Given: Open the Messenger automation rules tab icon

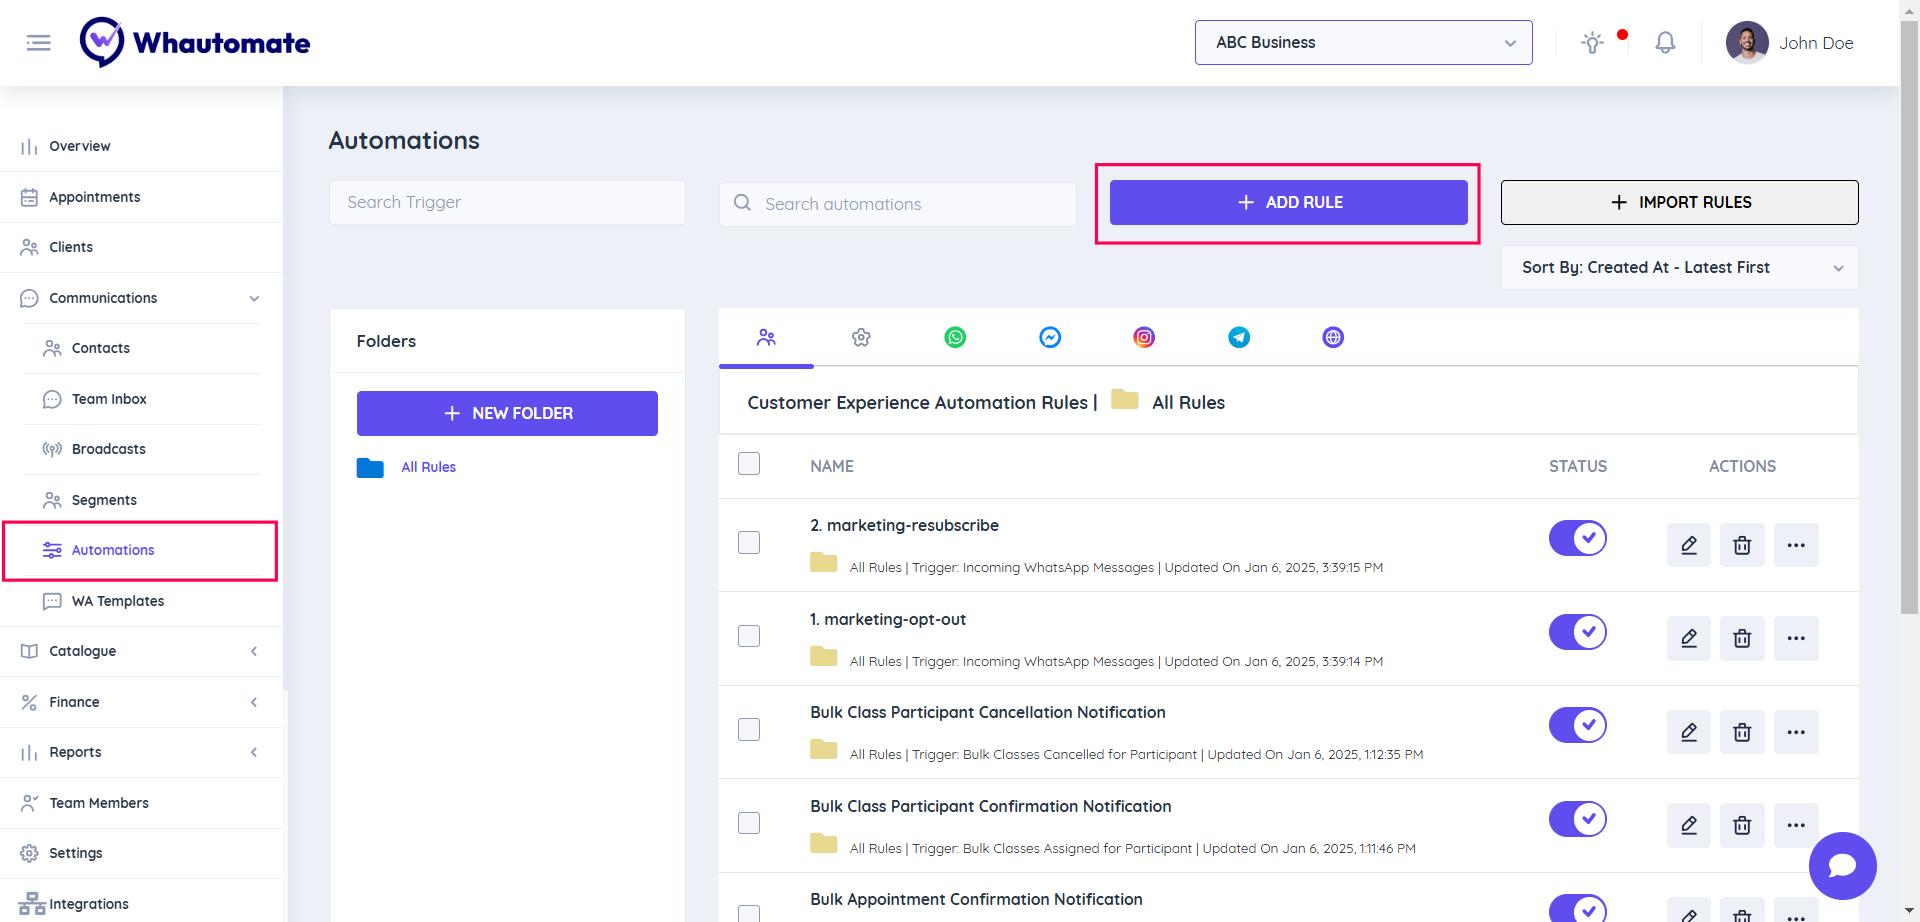Looking at the screenshot, I should click(1049, 338).
